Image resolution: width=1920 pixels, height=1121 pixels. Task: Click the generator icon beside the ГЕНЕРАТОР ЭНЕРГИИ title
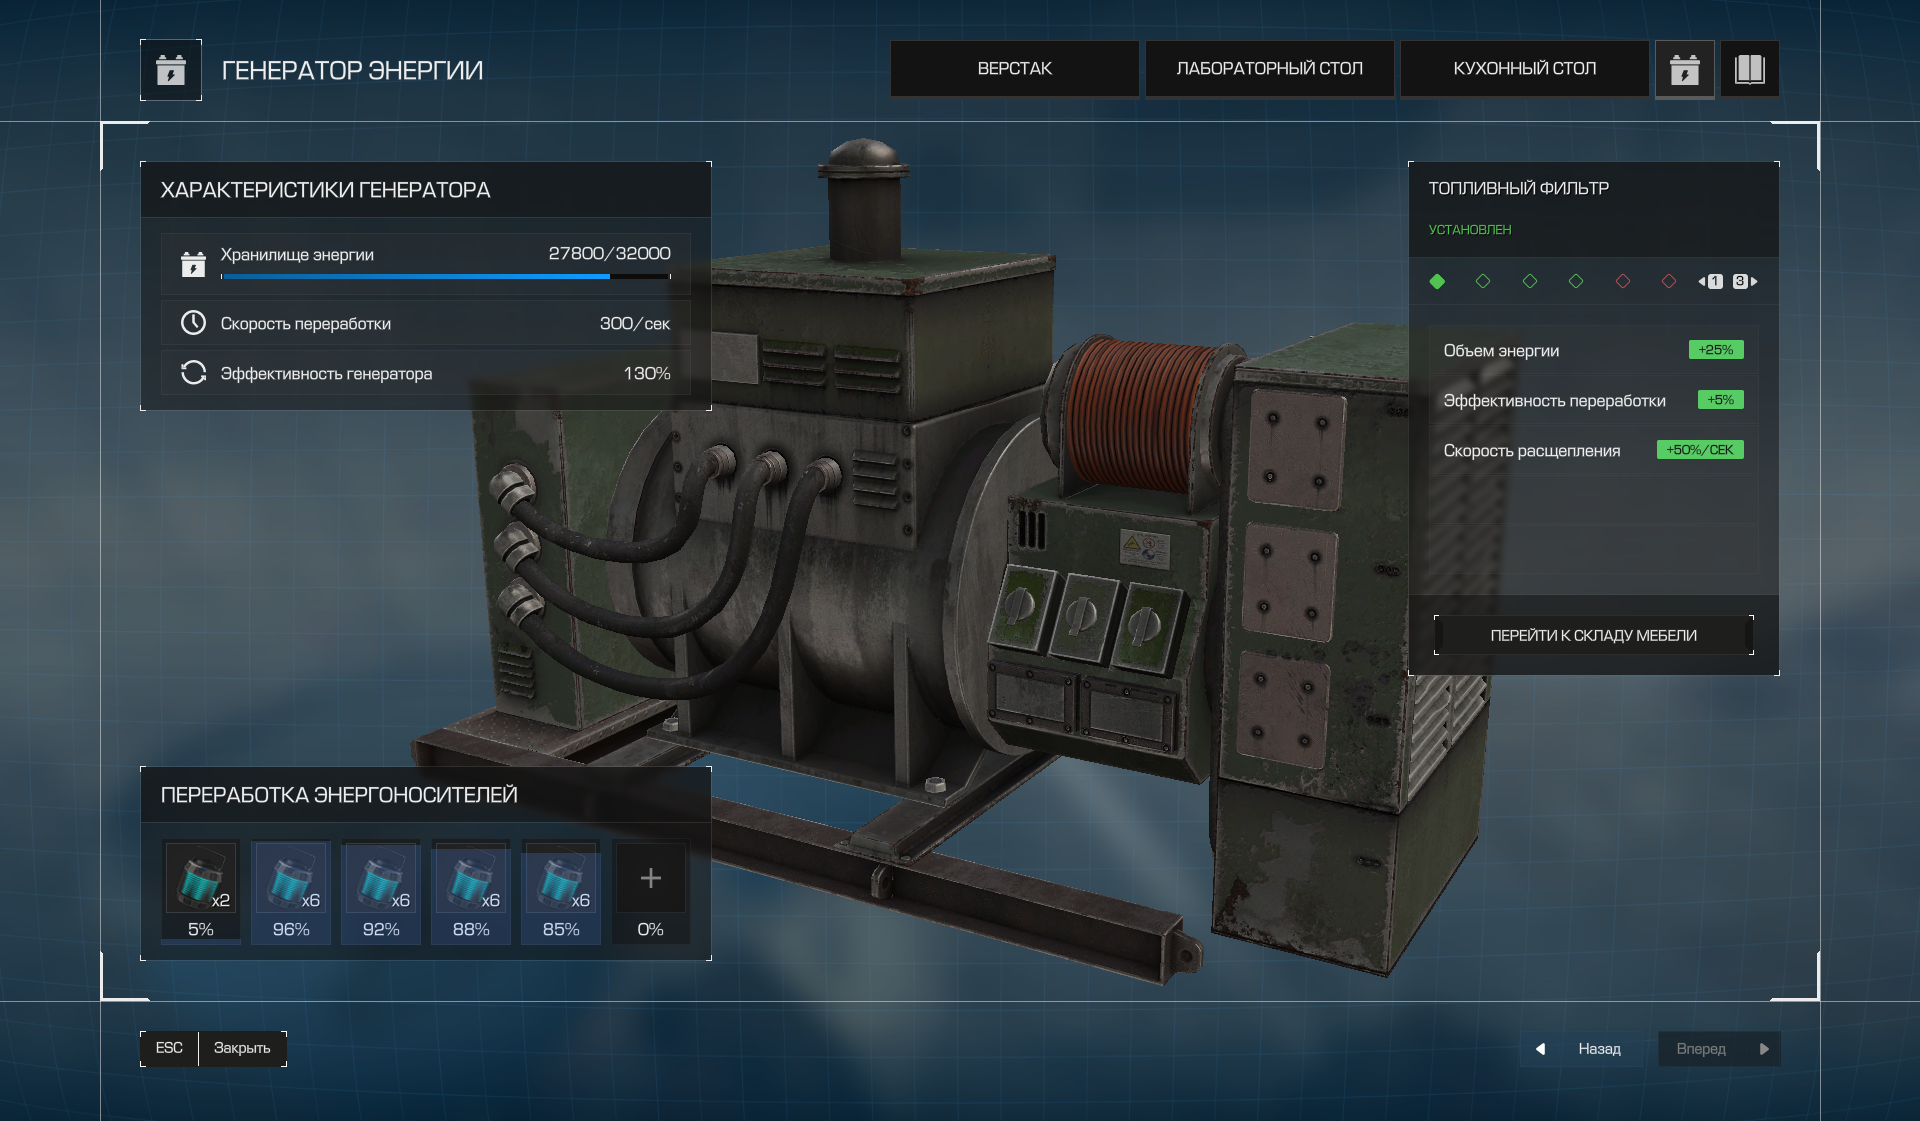(171, 70)
